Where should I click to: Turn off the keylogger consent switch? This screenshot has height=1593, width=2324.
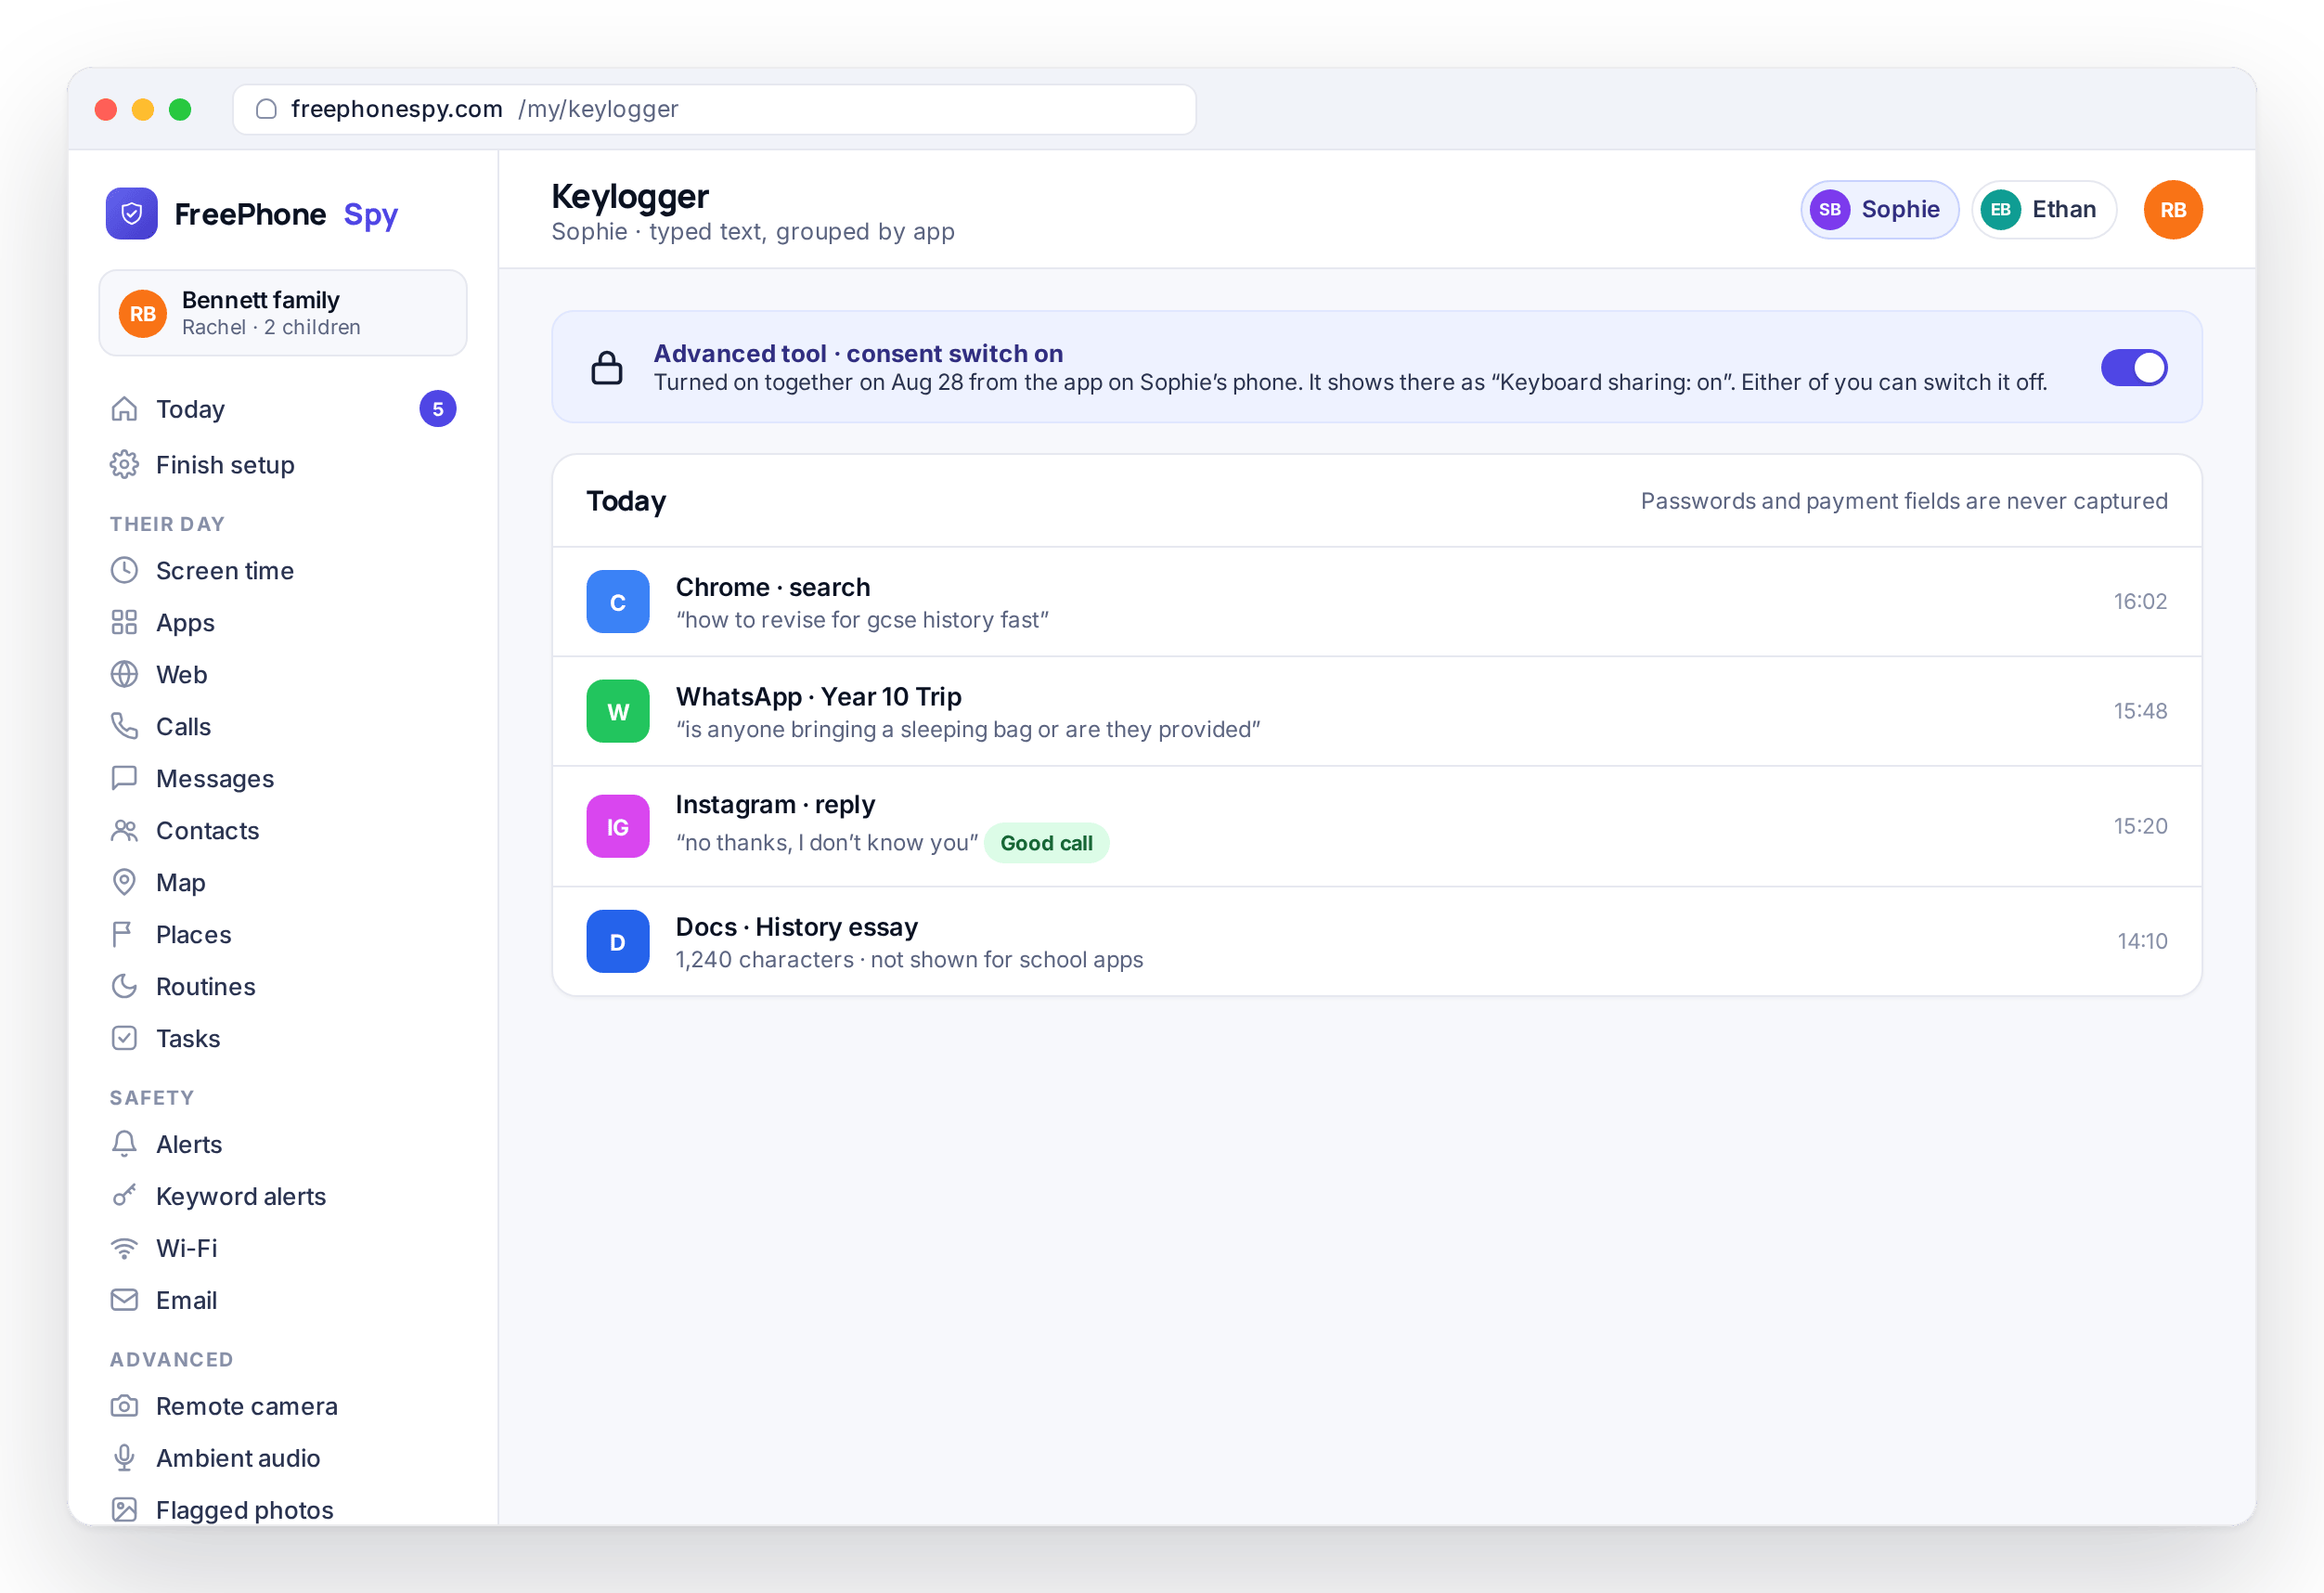point(2134,368)
